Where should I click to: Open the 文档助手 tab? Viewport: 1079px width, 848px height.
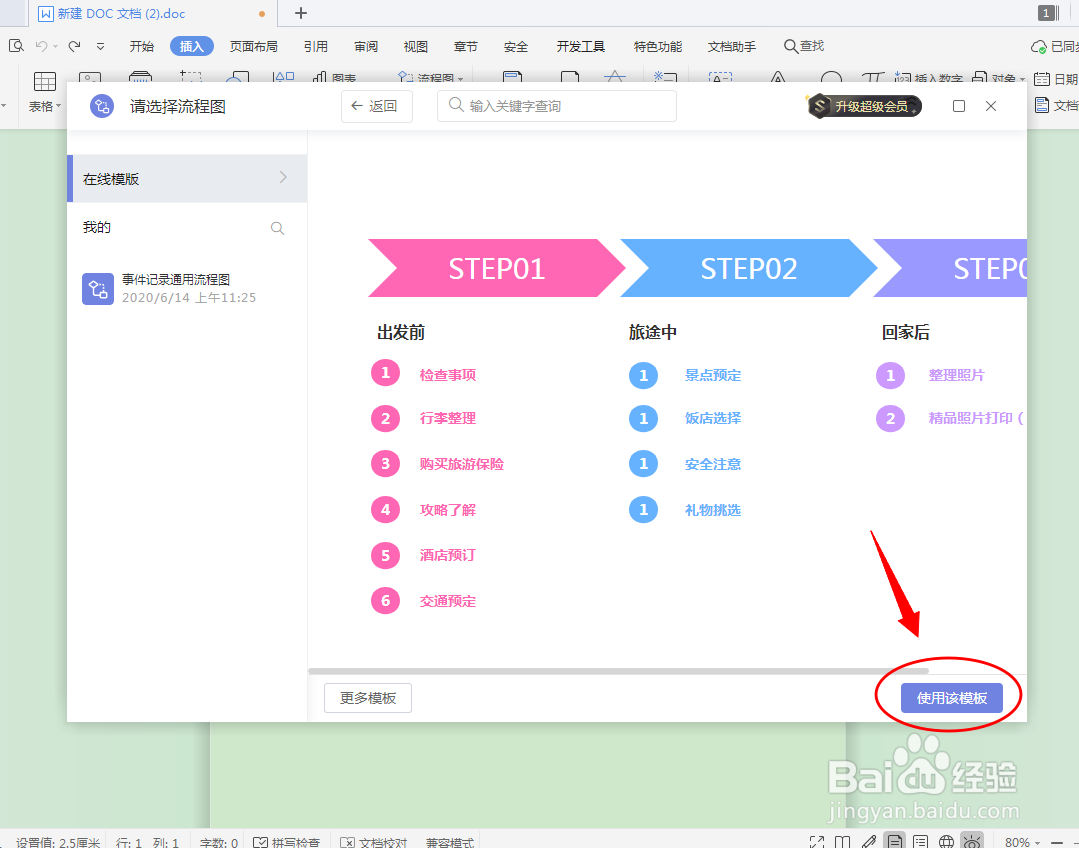732,46
